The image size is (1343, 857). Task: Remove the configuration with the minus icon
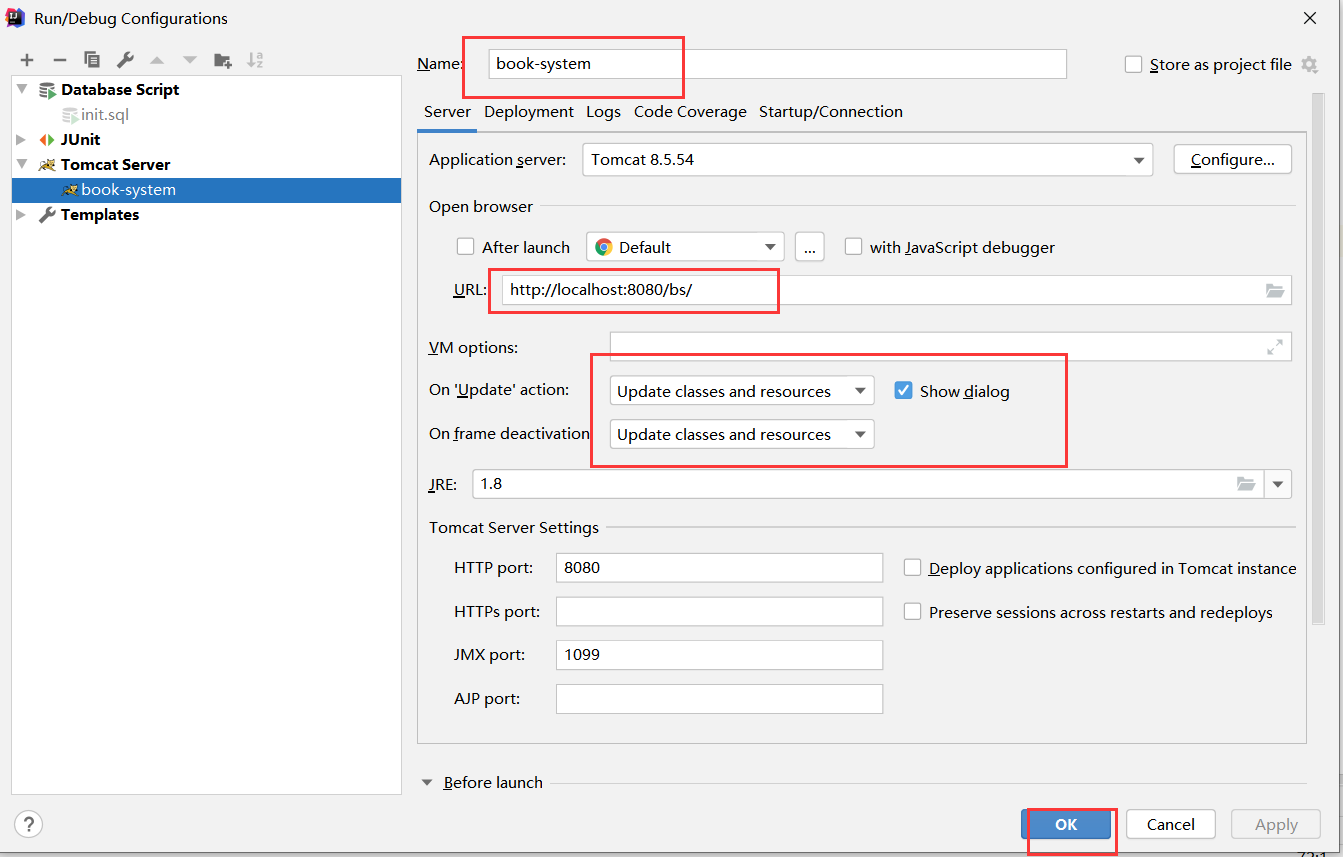(59, 60)
